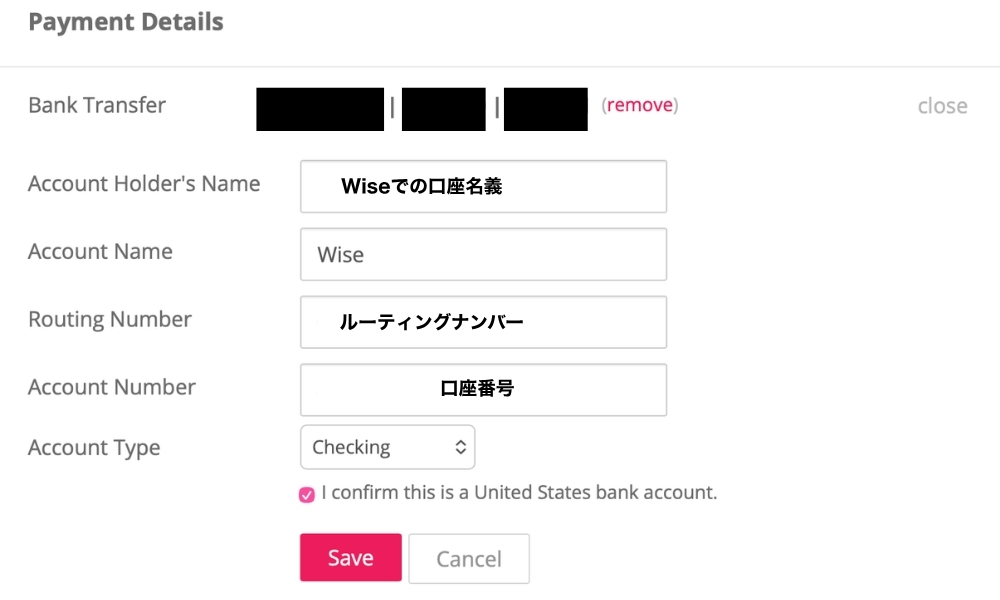Click the stepper arrows on the Checking dropdown
Image resolution: width=1000 pixels, height=600 pixels.
459,447
